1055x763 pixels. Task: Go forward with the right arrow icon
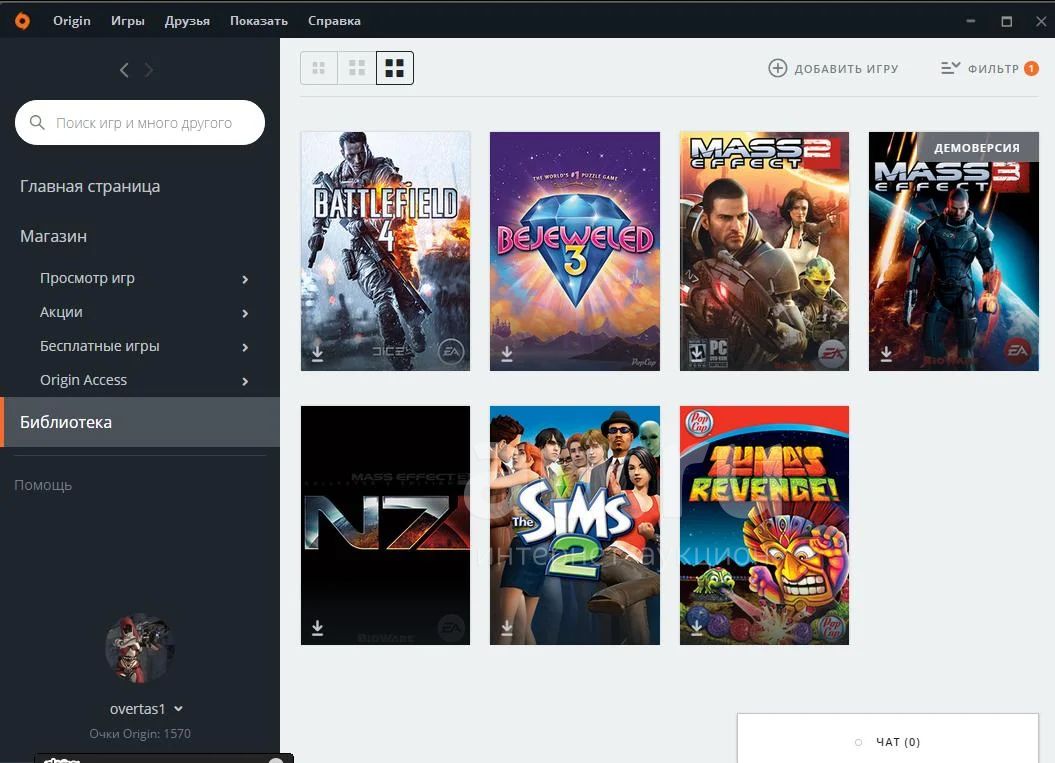pos(149,70)
